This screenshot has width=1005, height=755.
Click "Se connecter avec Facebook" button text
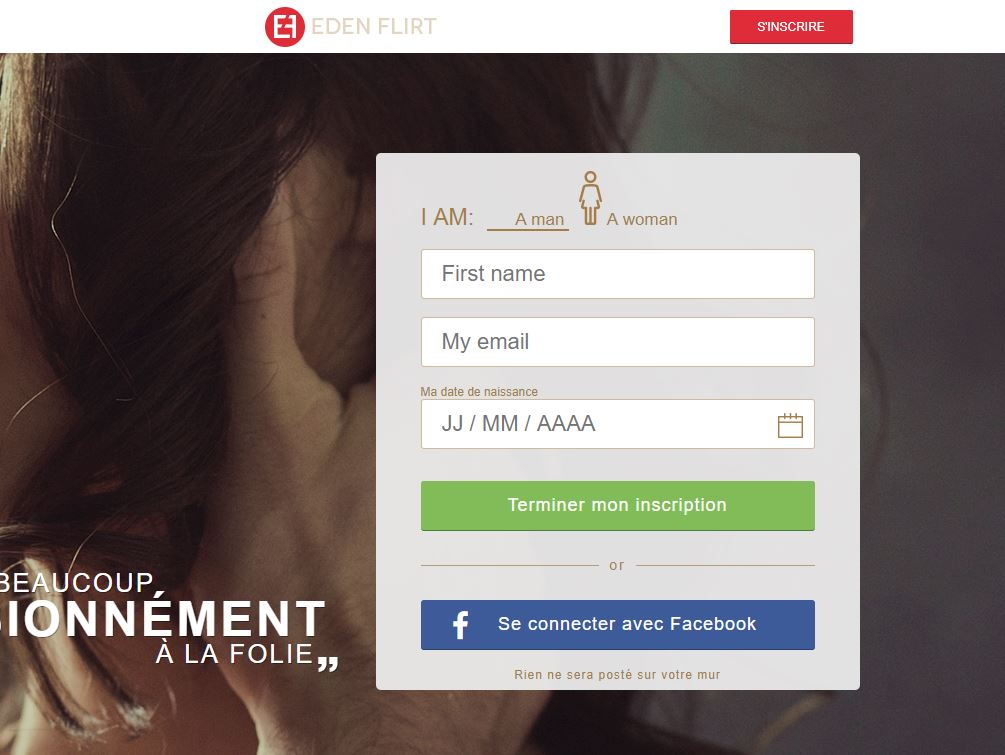(627, 624)
